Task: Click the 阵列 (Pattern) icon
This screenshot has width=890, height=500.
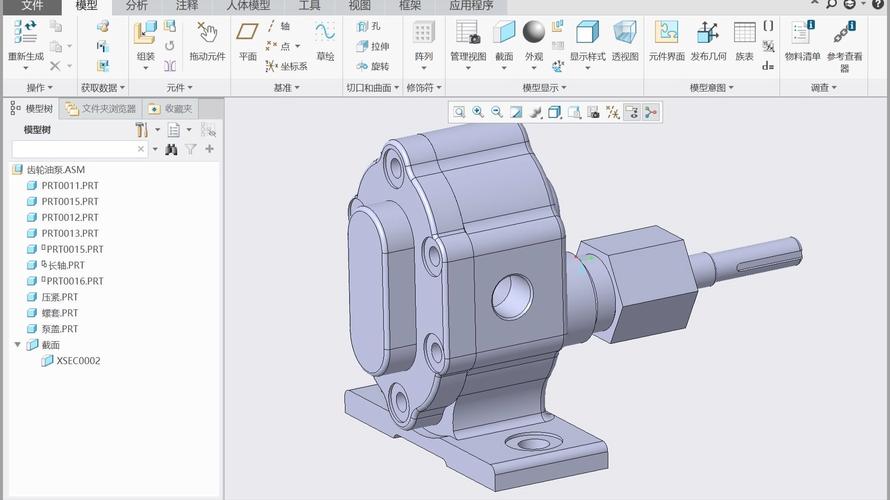Action: [x=423, y=33]
